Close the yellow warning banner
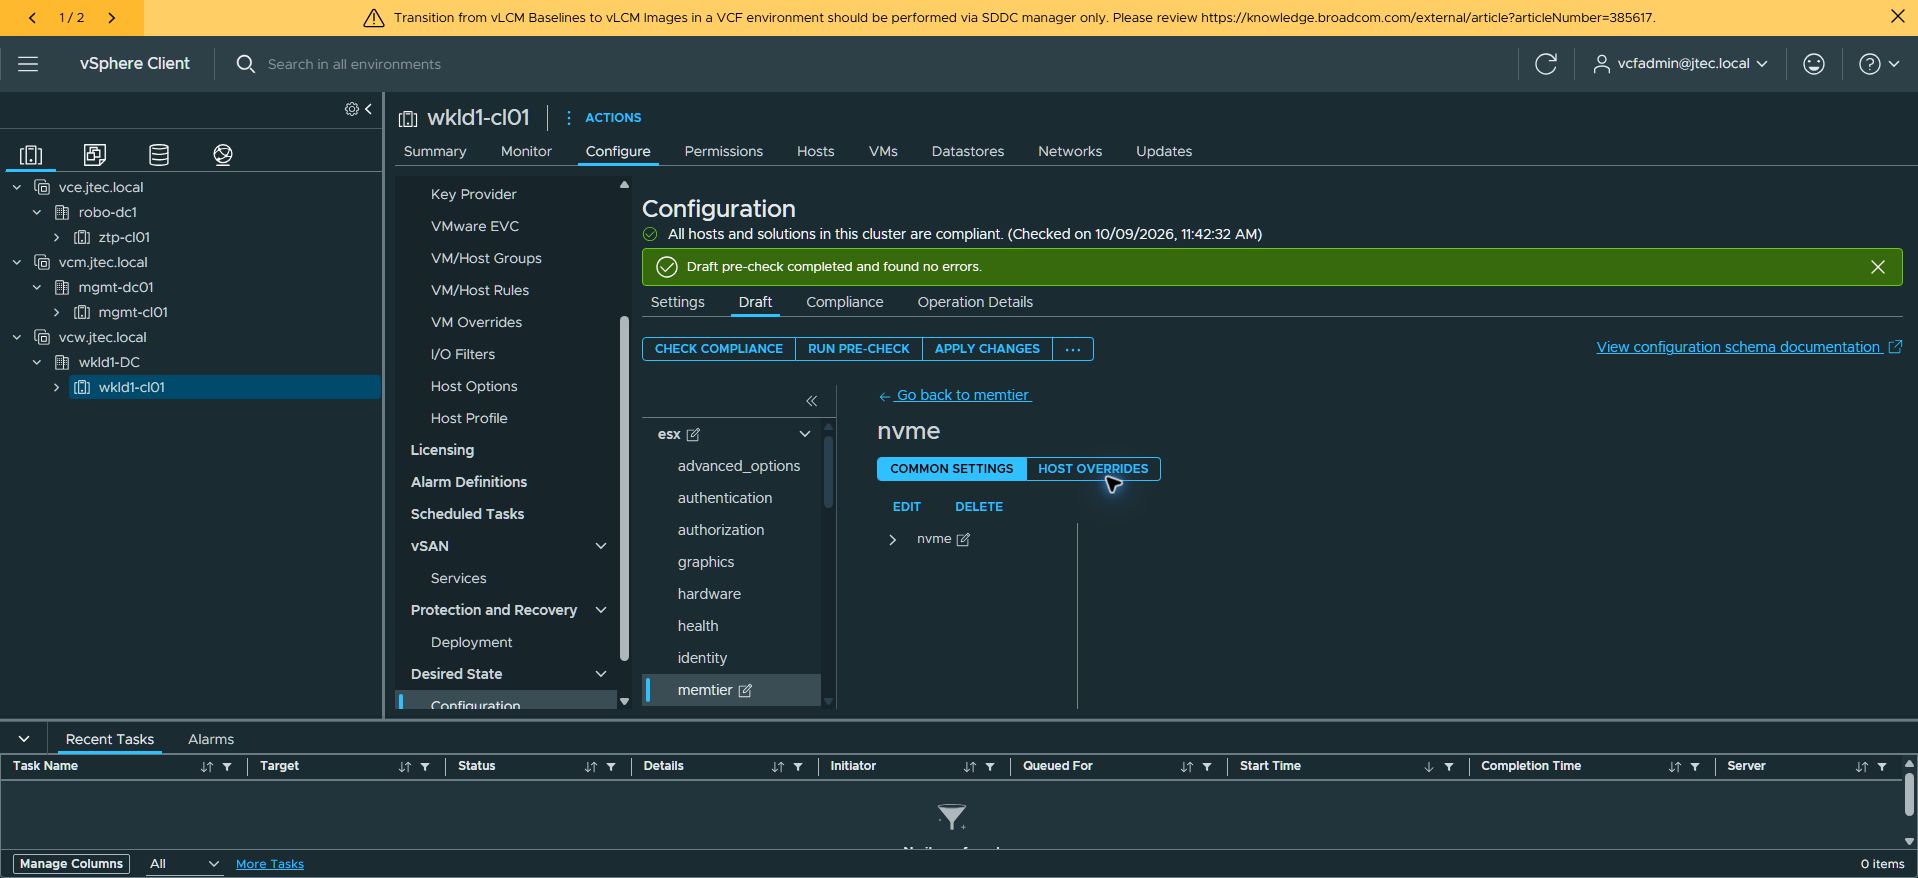 coord(1897,17)
